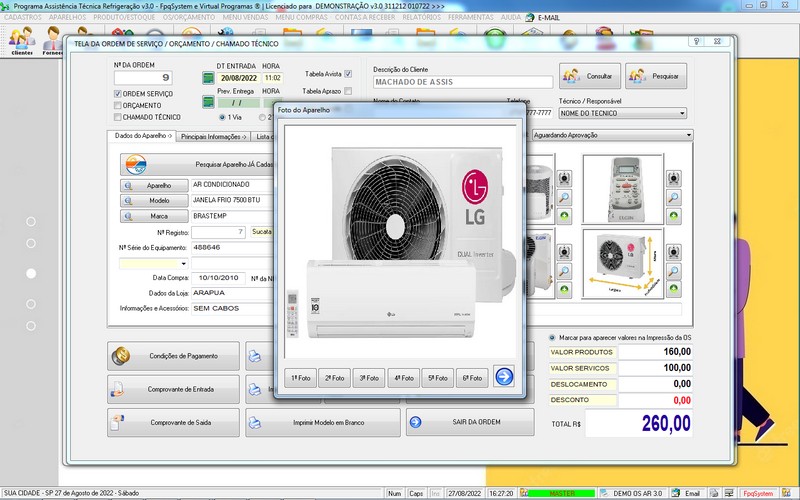Viewport: 800px width, 500px height.
Task: Open the FERRAMENTAS menu
Action: point(471,17)
